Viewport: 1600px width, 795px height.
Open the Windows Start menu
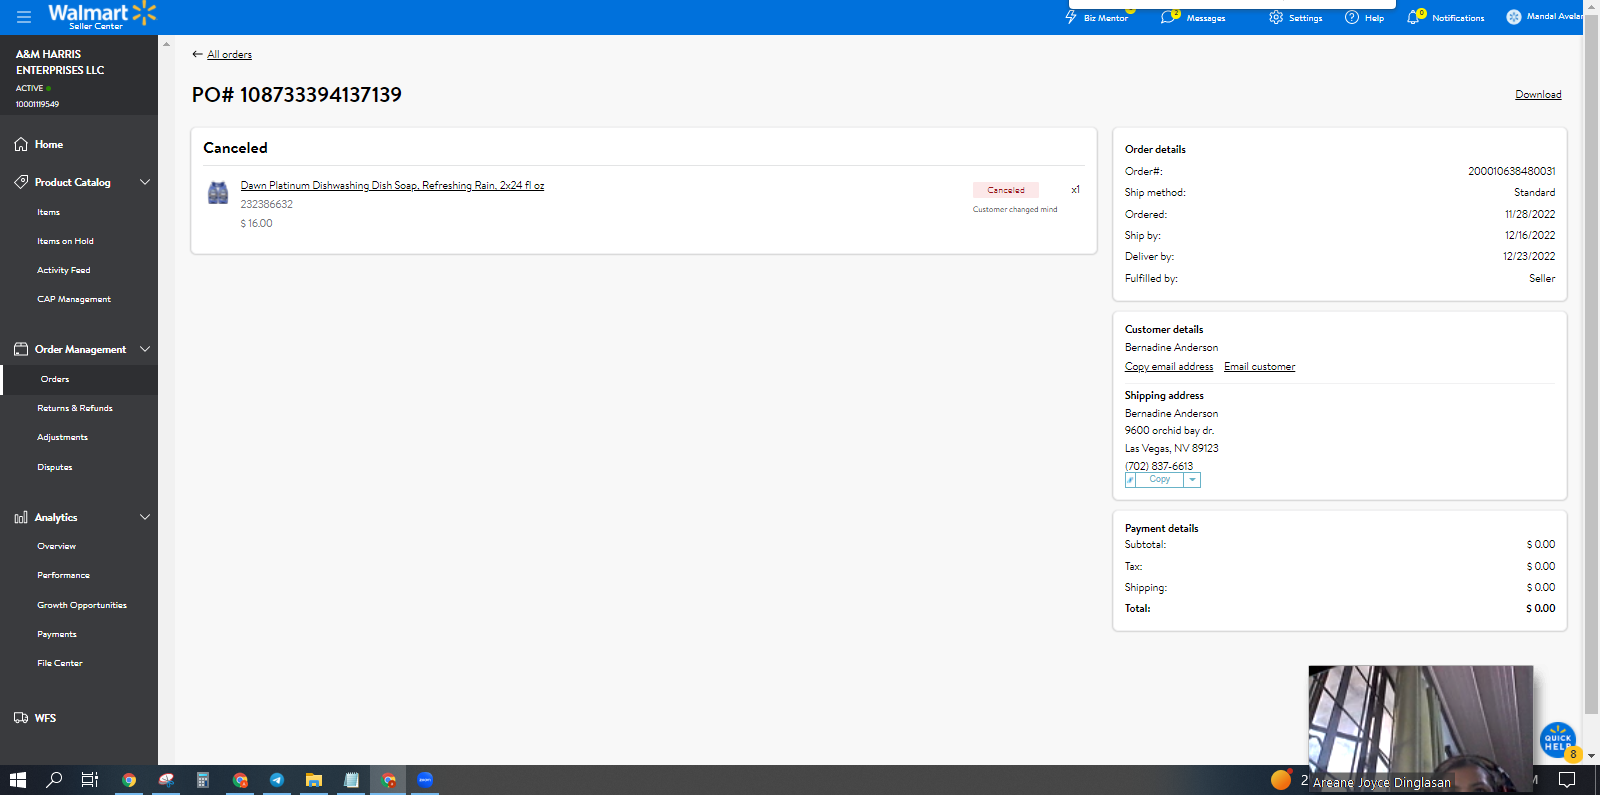[17, 780]
